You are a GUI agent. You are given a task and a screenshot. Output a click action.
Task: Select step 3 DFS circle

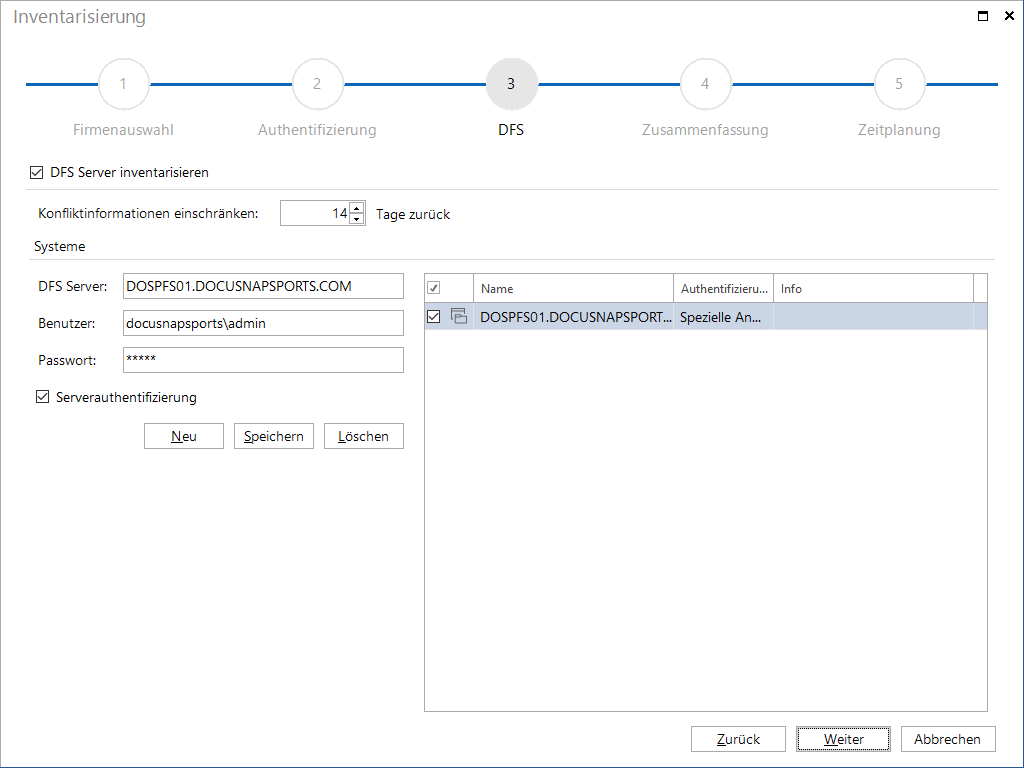(x=511, y=84)
